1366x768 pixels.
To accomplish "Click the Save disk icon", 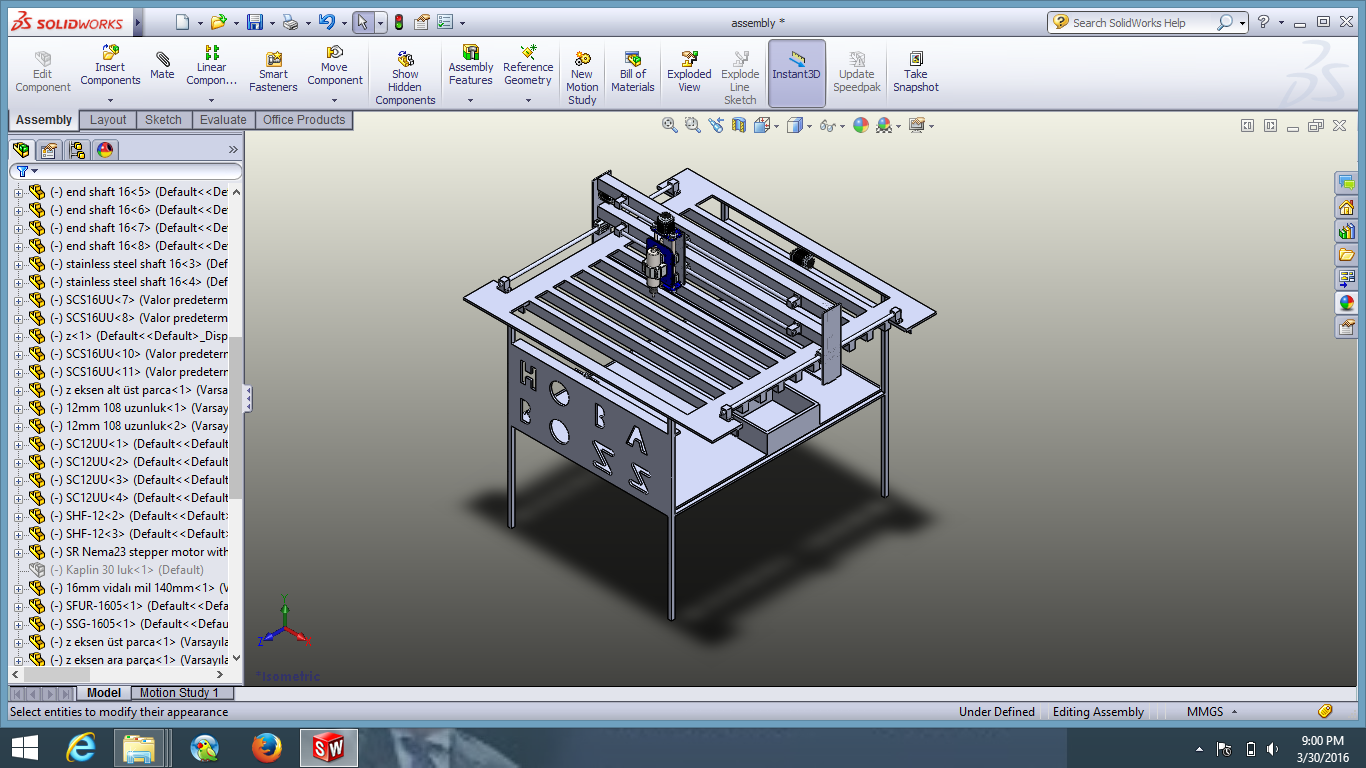I will [255, 22].
